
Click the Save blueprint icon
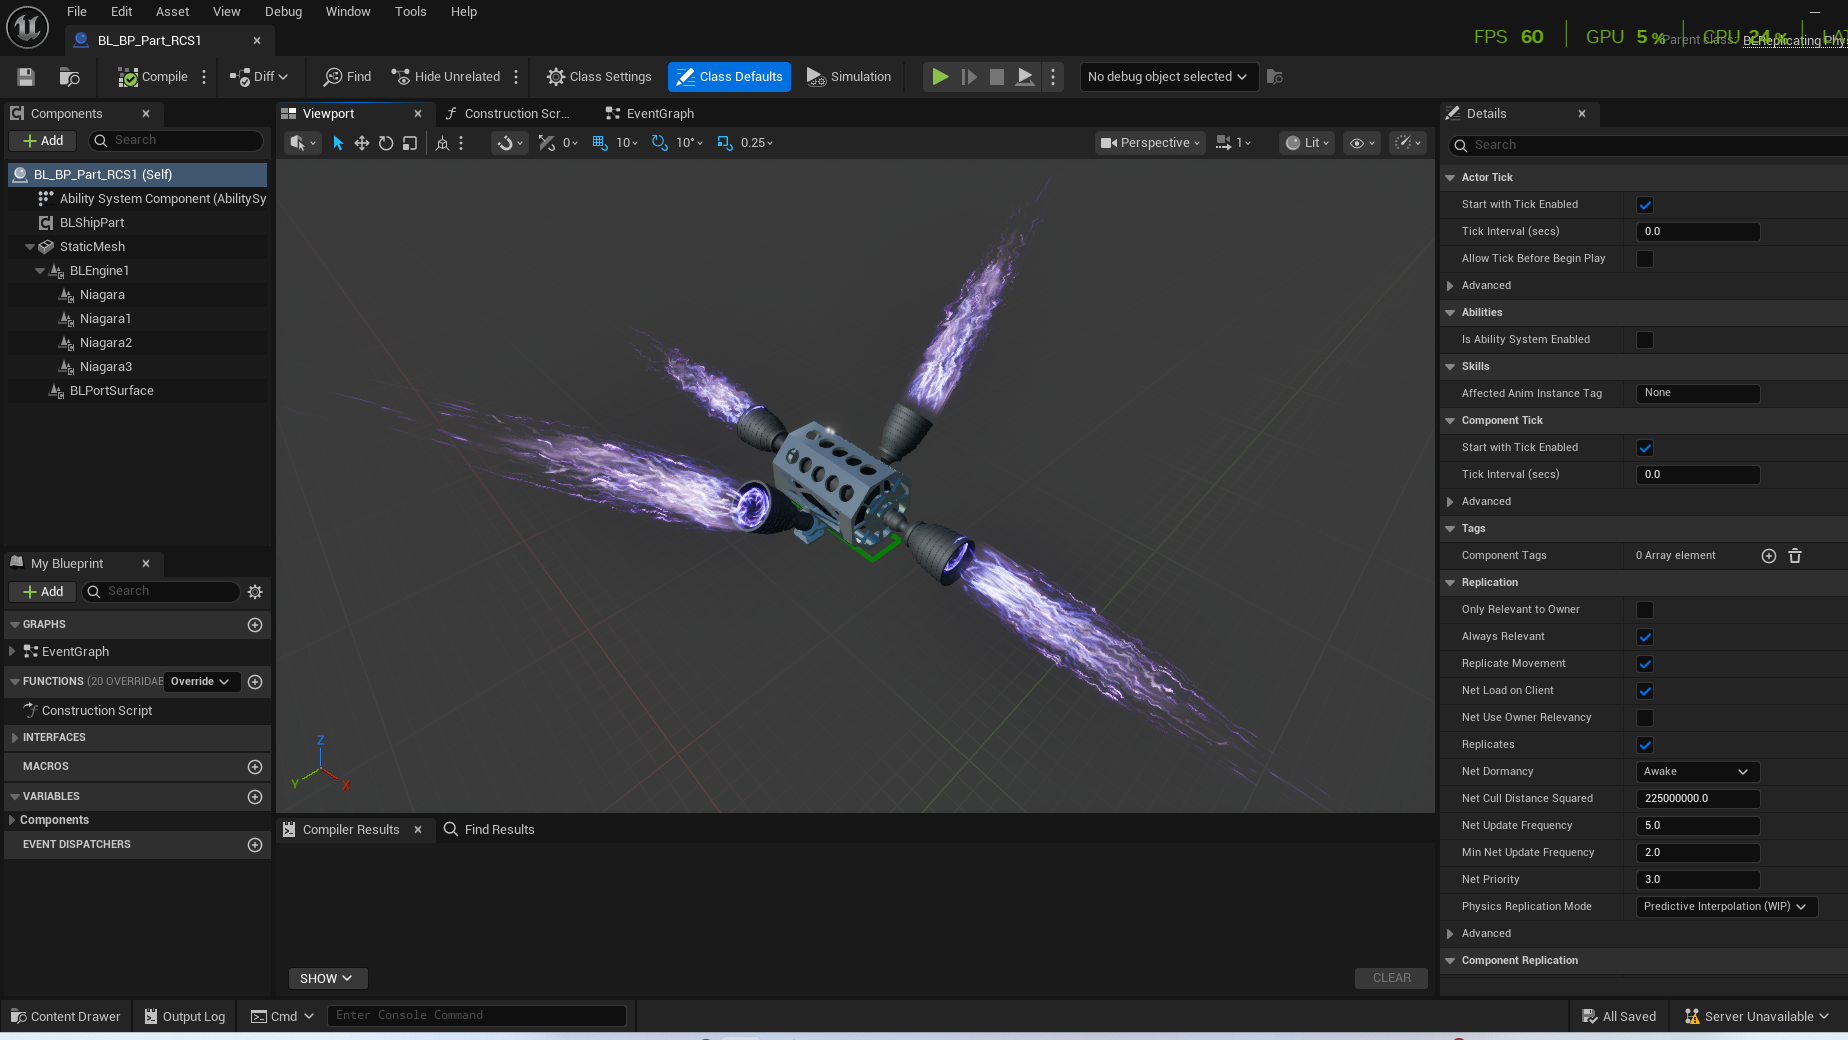pos(26,77)
